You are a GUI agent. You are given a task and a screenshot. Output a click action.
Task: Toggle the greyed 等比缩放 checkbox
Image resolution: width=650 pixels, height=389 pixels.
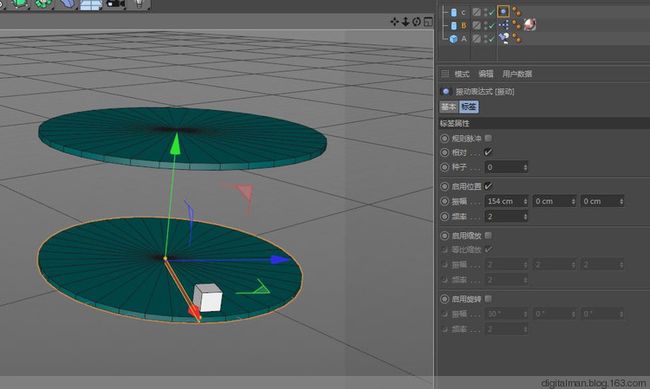488,250
